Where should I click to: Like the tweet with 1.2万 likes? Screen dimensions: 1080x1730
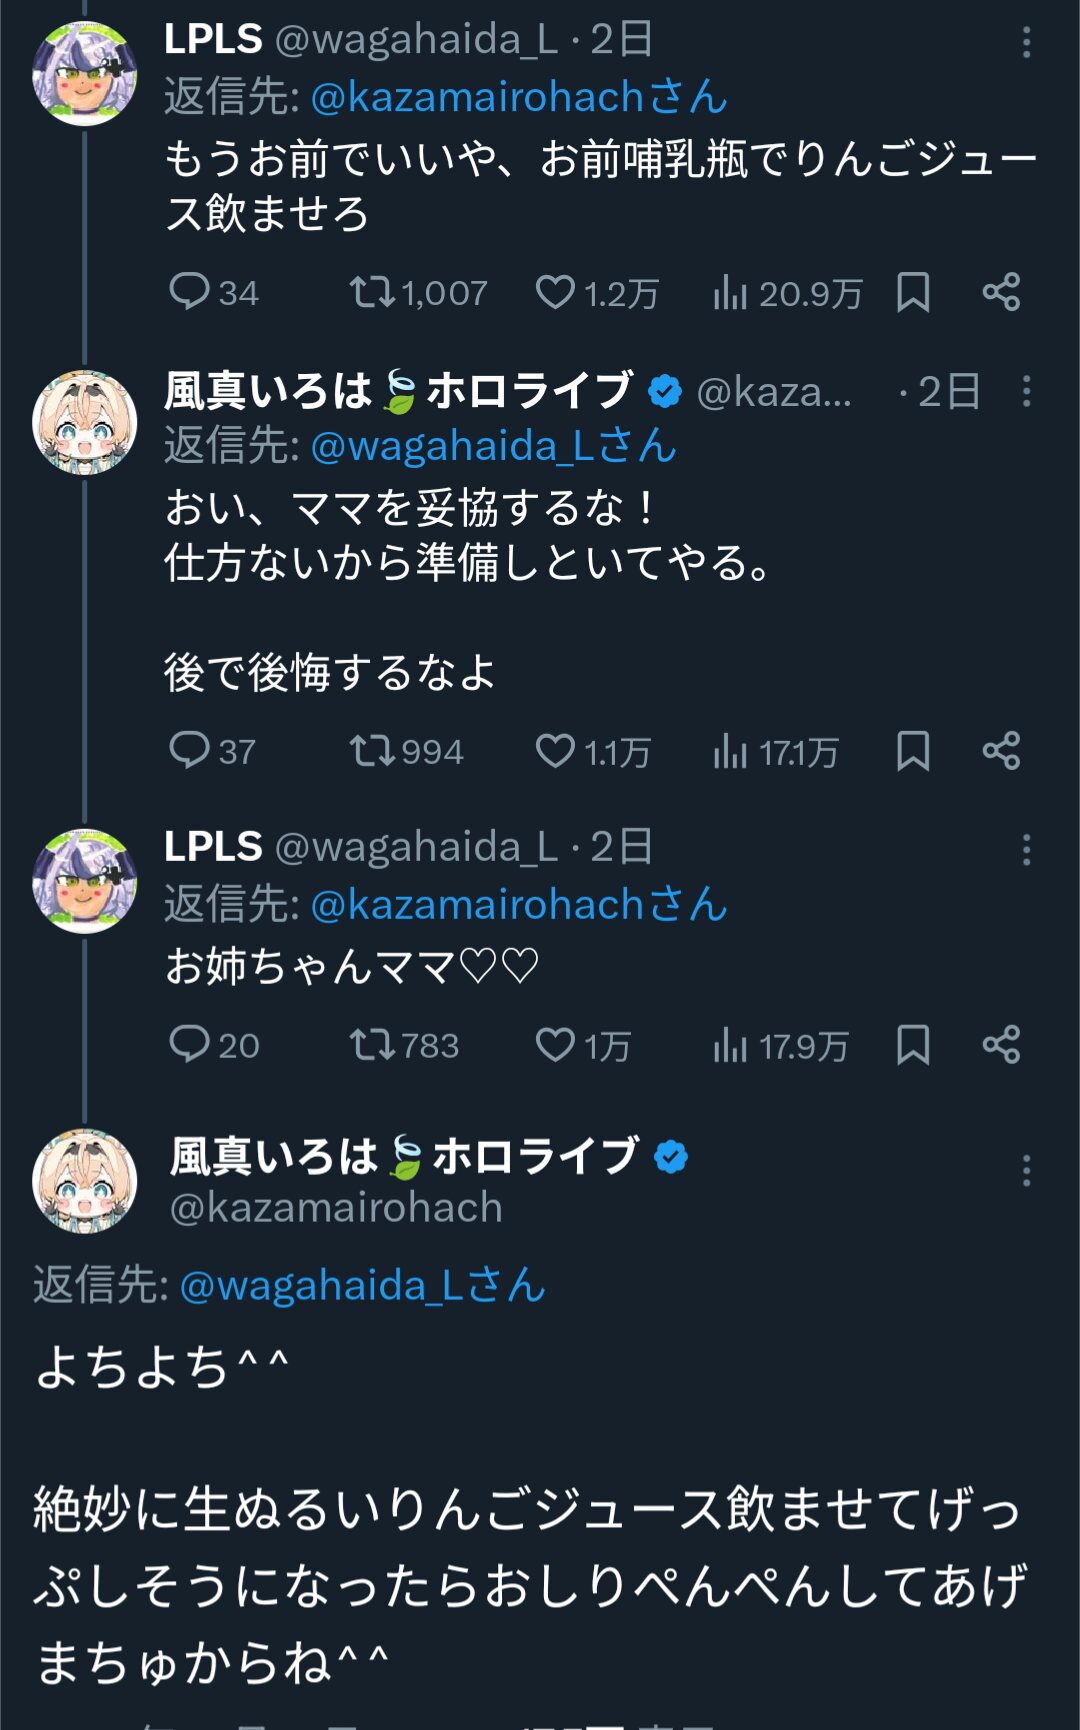(555, 292)
